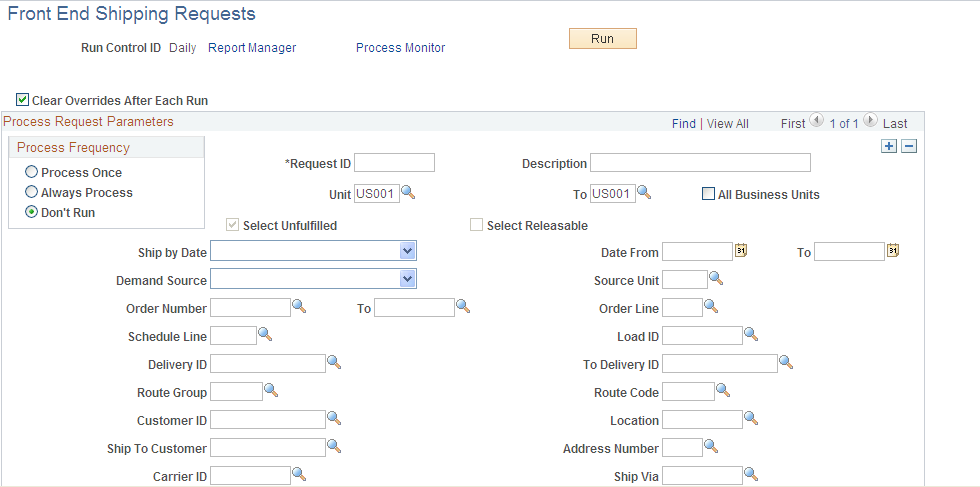Image resolution: width=980 pixels, height=487 pixels.
Task: Go to previous row arrow
Action: click(816, 121)
